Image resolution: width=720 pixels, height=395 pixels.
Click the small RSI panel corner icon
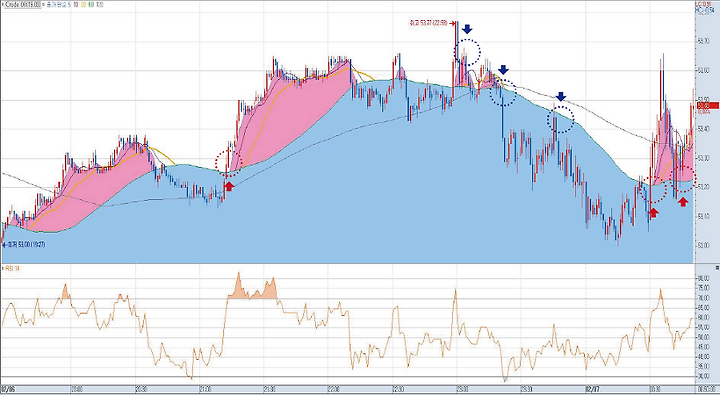pyautogui.click(x=717, y=267)
